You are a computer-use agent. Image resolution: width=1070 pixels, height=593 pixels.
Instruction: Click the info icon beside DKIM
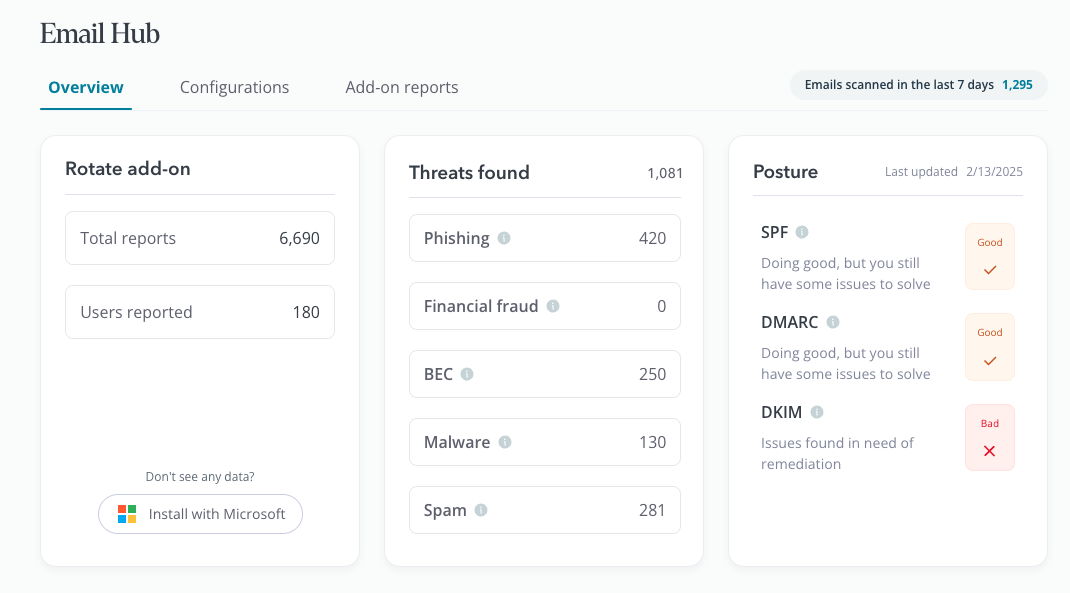[817, 412]
